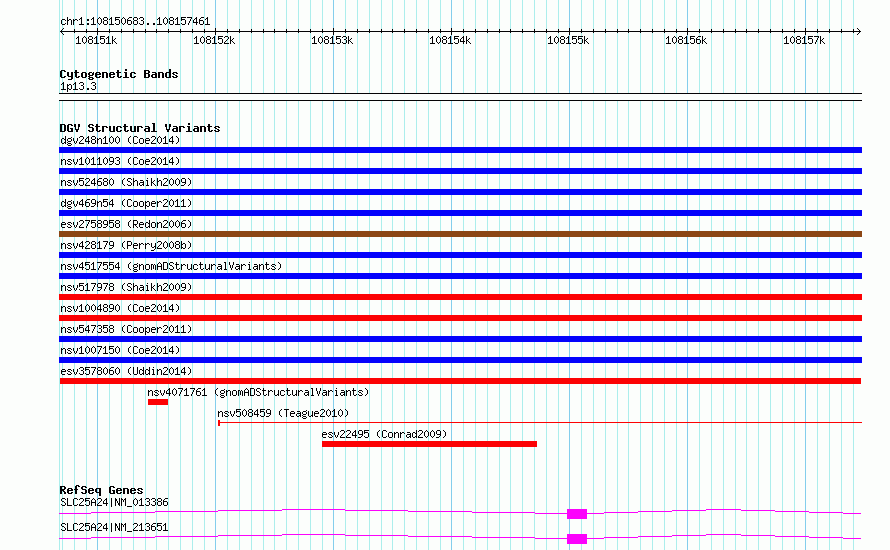Click the magenta exon of SLC25A24 NM_213651
The height and width of the screenshot is (550, 890).
click(577, 539)
